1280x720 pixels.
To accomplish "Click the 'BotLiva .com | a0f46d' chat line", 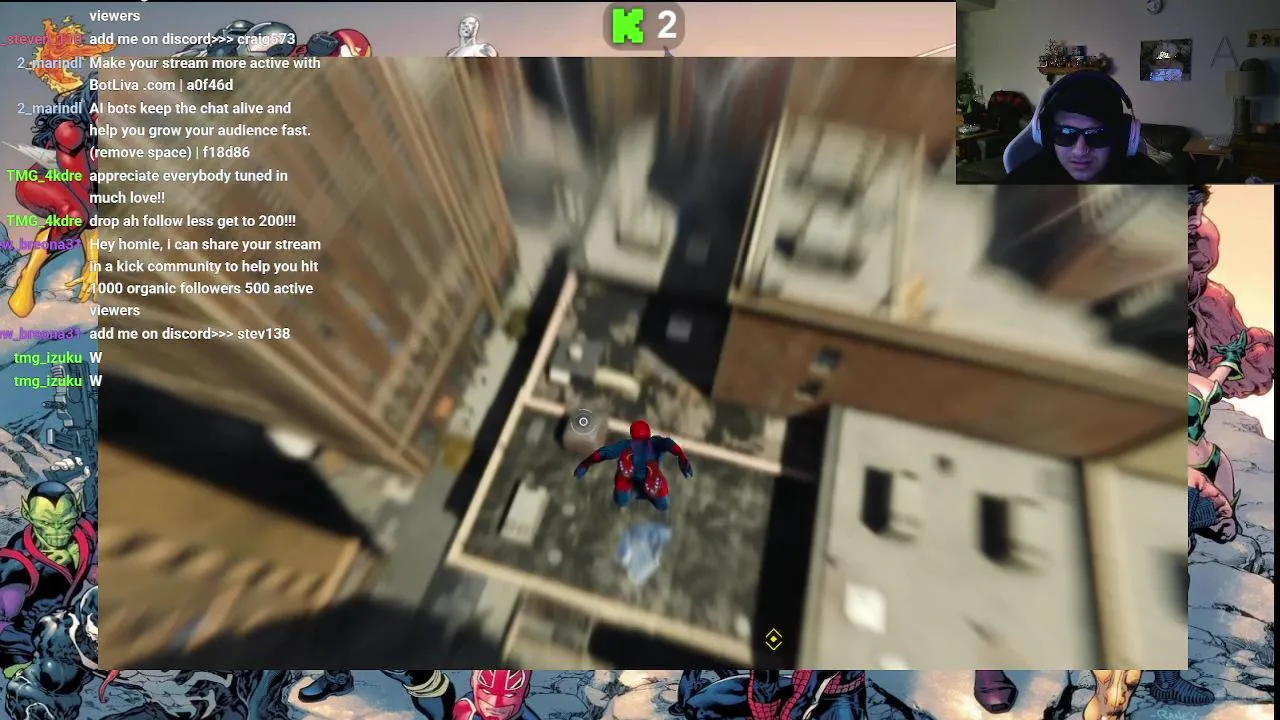I will pyautogui.click(x=161, y=85).
